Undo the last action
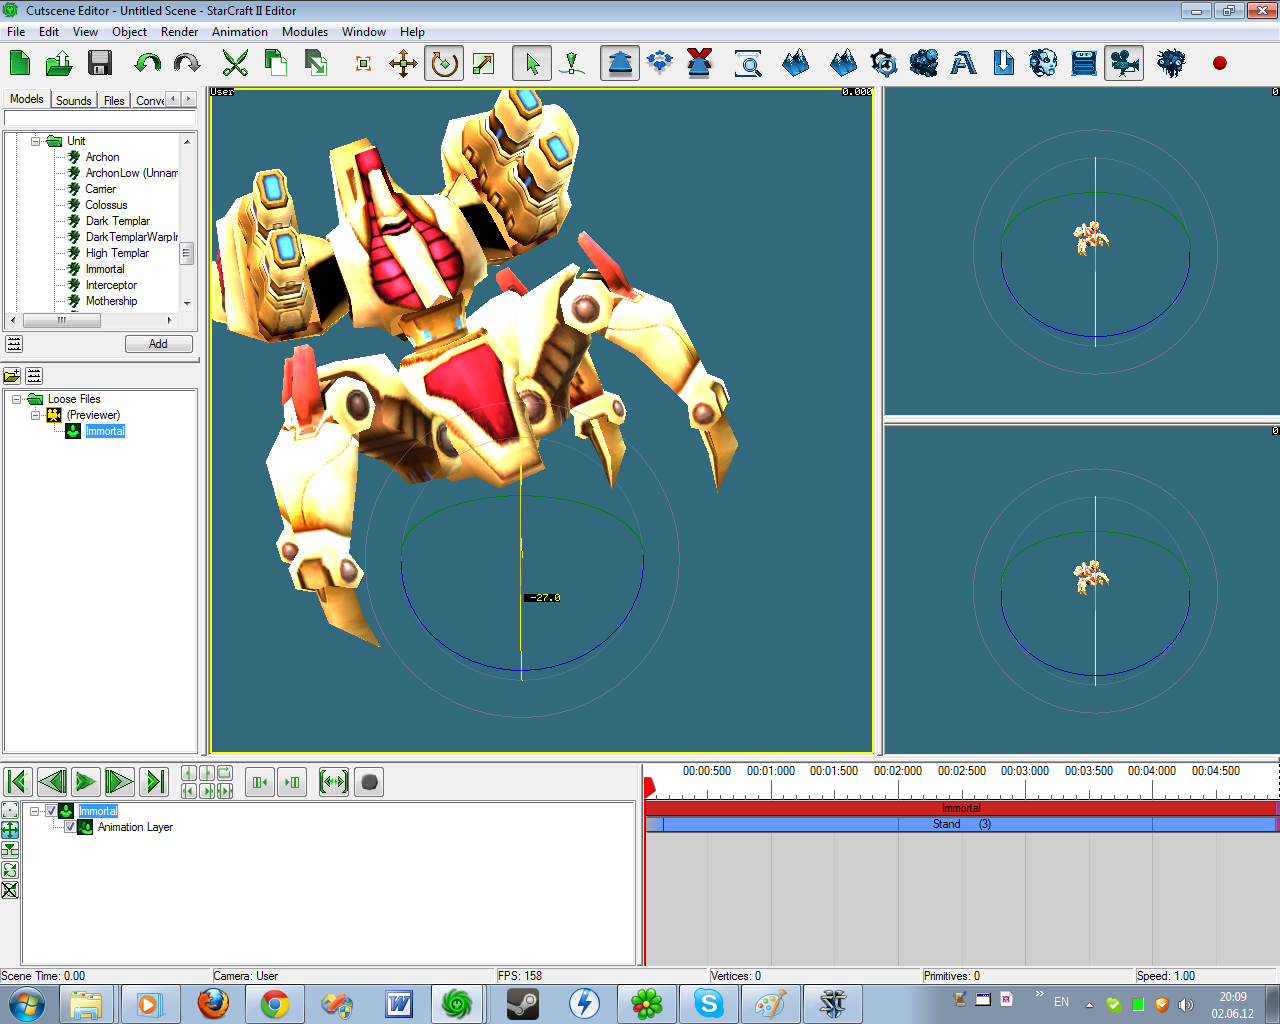 tap(148, 63)
